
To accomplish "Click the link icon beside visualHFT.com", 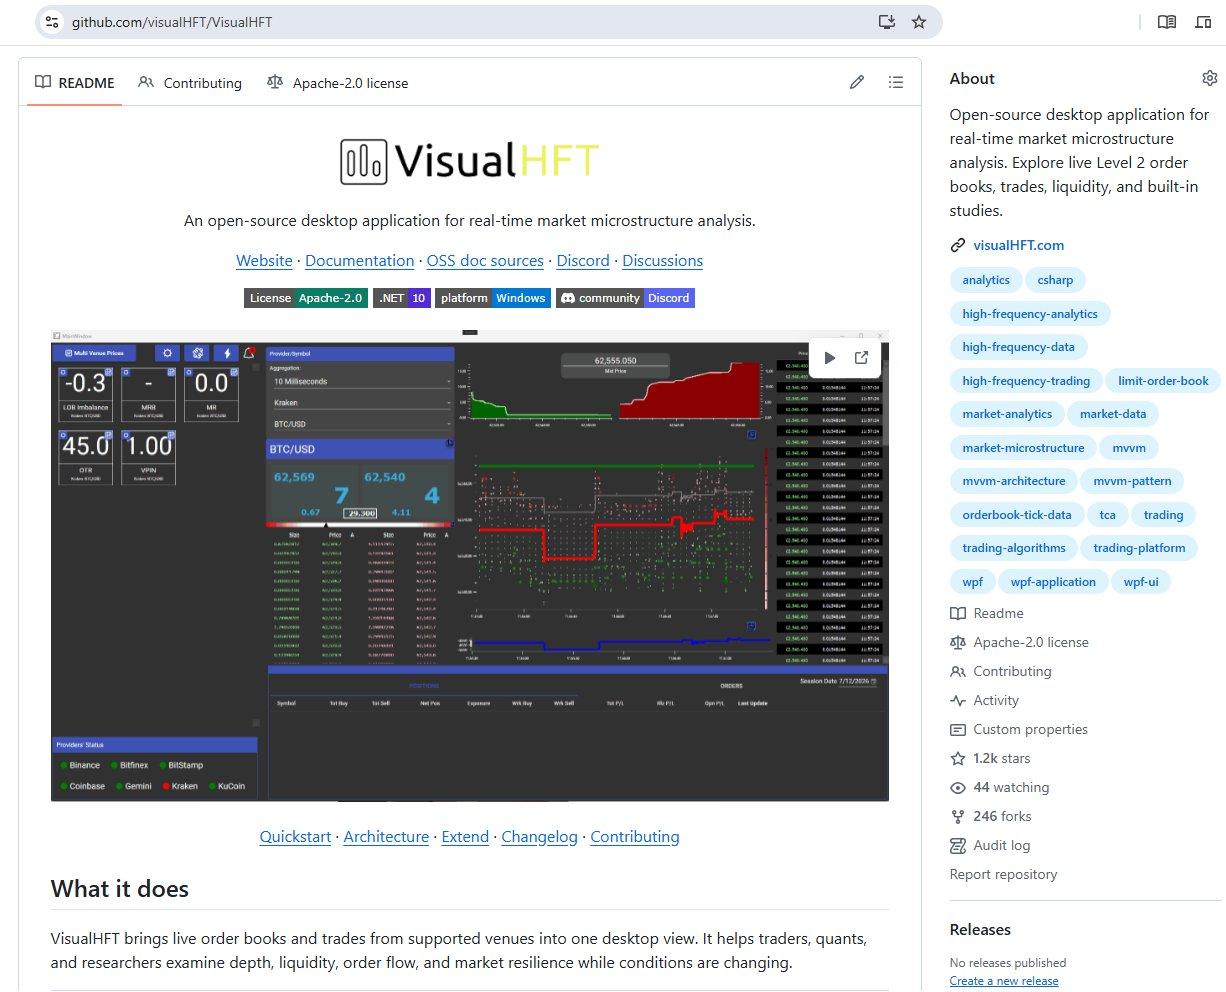I will click(x=958, y=245).
